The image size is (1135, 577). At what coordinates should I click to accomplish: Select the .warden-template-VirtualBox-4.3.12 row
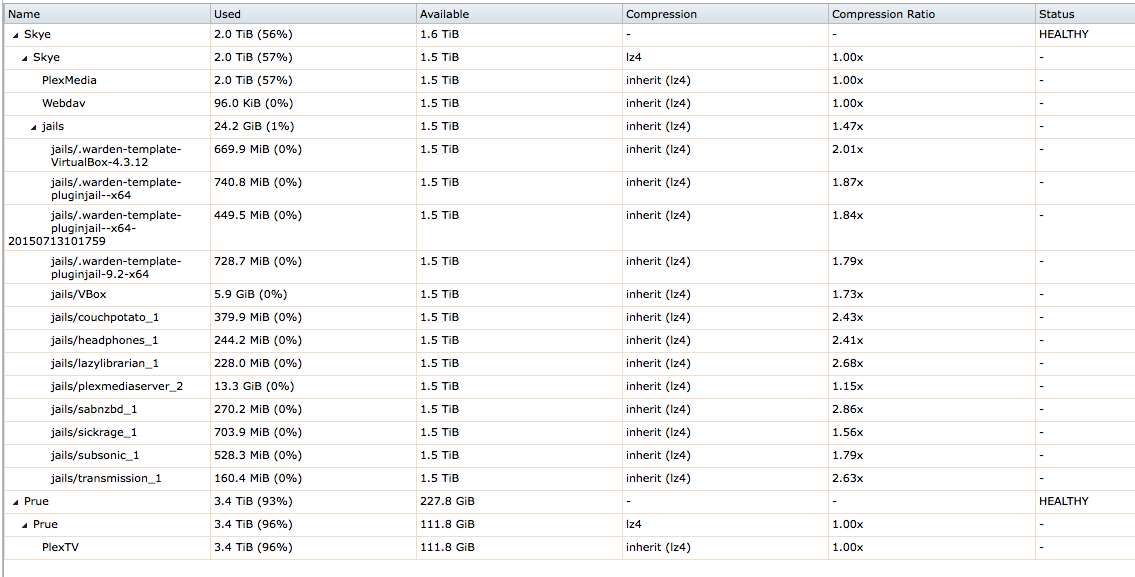coord(570,155)
